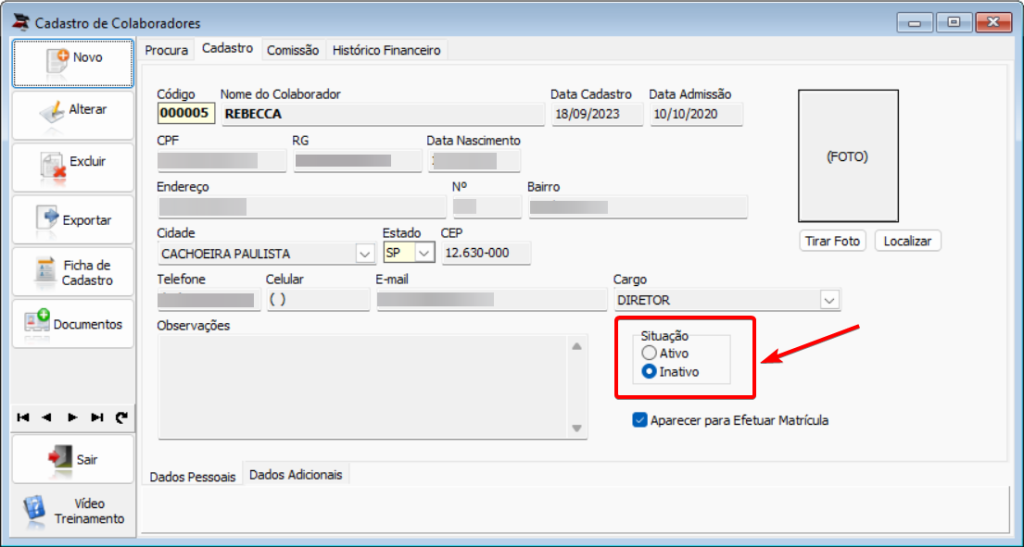The width and height of the screenshot is (1024, 547).
Task: Switch to the Procura tab
Action: click(x=166, y=50)
